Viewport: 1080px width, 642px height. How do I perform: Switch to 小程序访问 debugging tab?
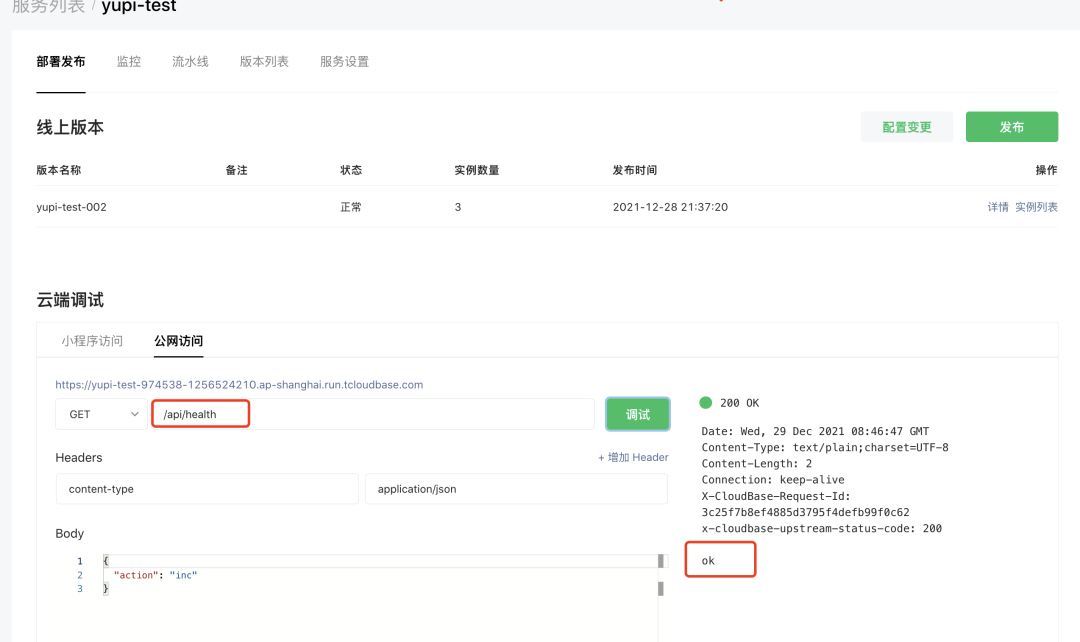(x=92, y=341)
